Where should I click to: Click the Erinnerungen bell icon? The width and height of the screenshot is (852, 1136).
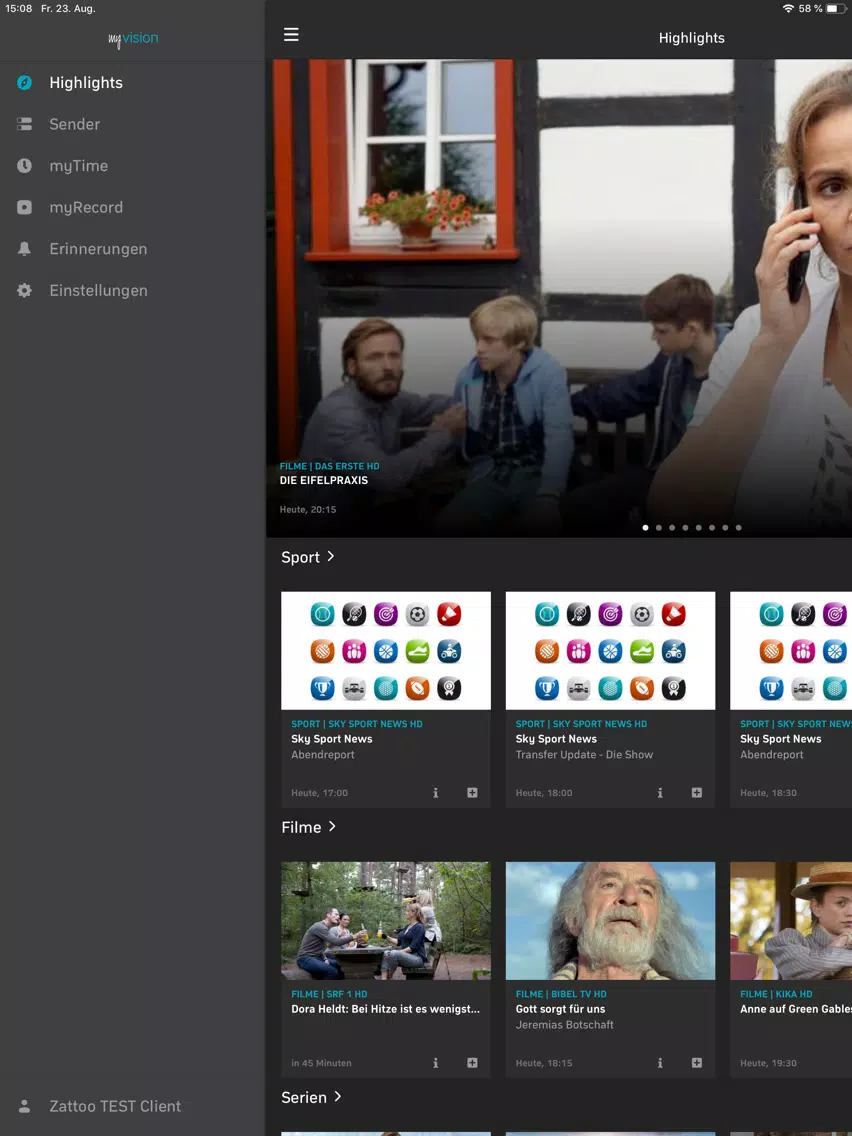(x=24, y=248)
